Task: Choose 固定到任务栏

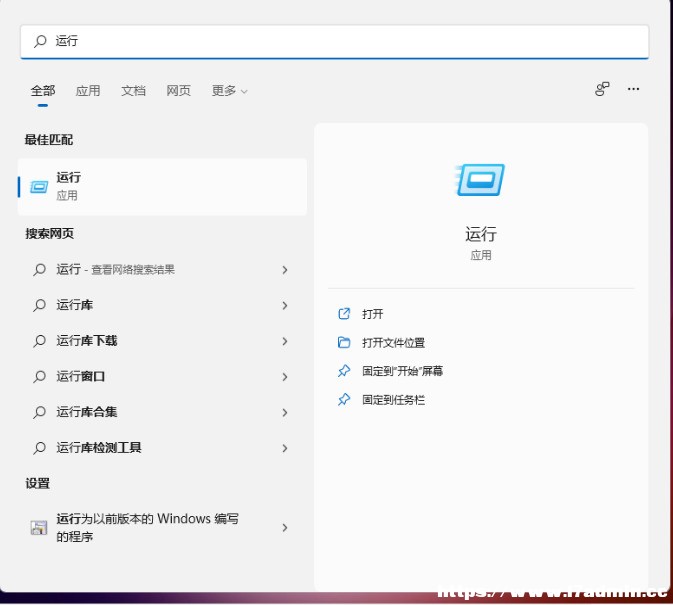Action: click(x=394, y=400)
